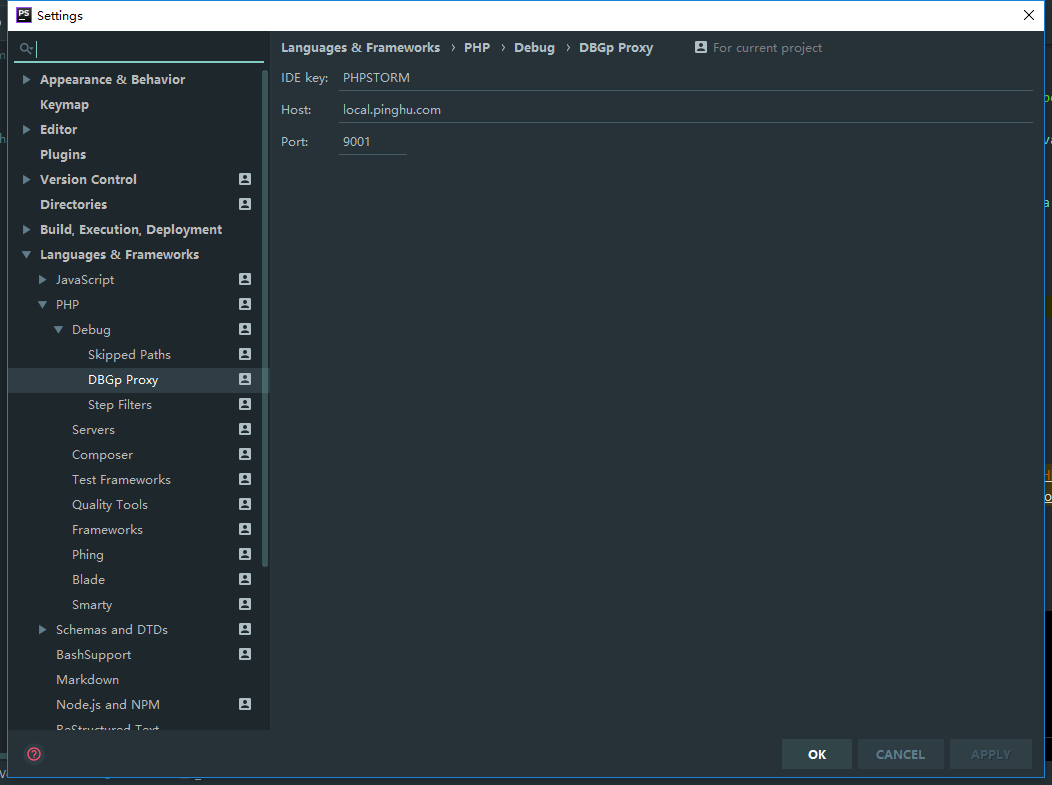The width and height of the screenshot is (1052, 785).
Task: Click project icon beside Quality Tools
Action: coord(245,504)
